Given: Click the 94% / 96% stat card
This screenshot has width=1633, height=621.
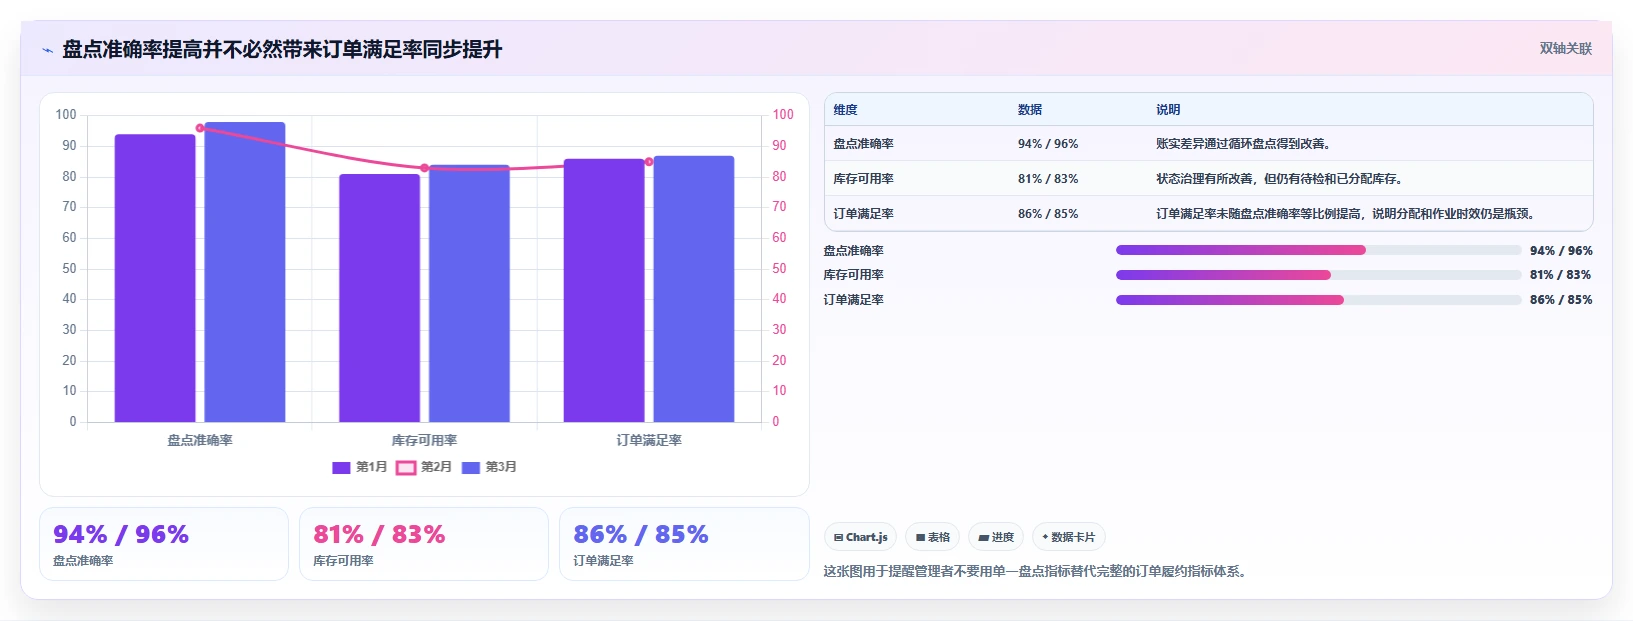Looking at the screenshot, I should pyautogui.click(x=164, y=544).
